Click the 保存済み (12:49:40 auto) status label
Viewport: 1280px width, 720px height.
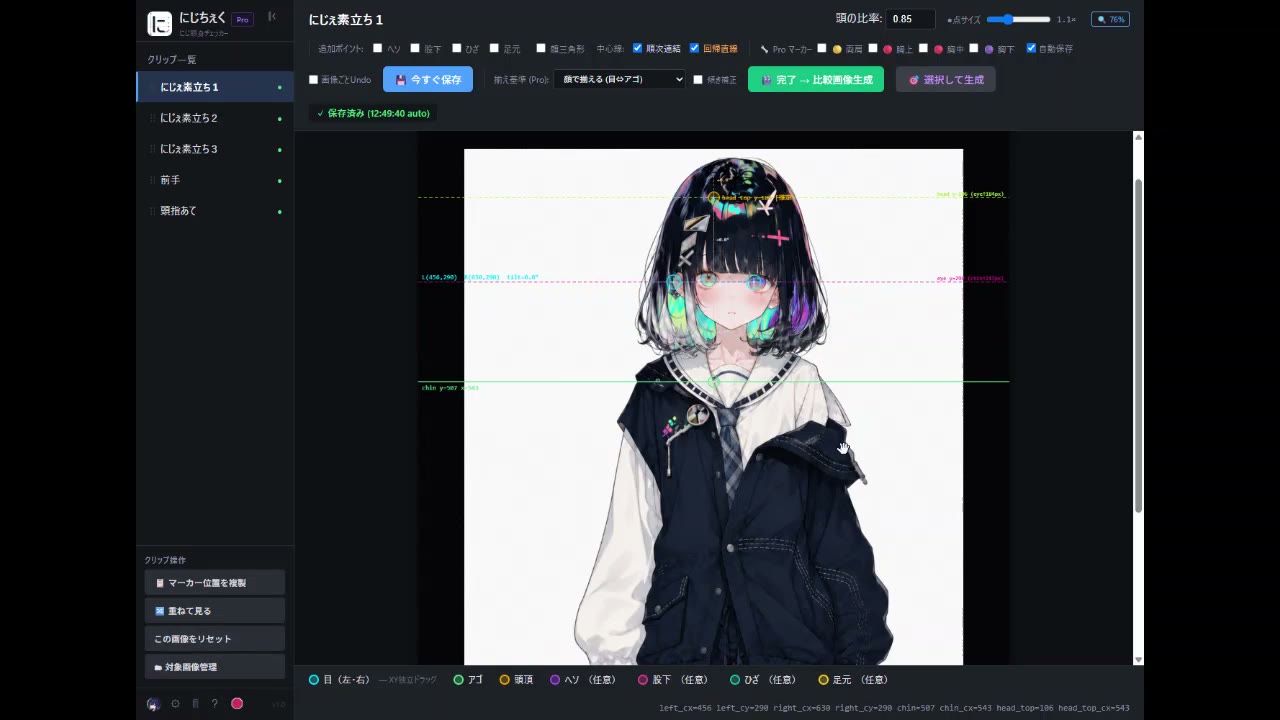(373, 113)
